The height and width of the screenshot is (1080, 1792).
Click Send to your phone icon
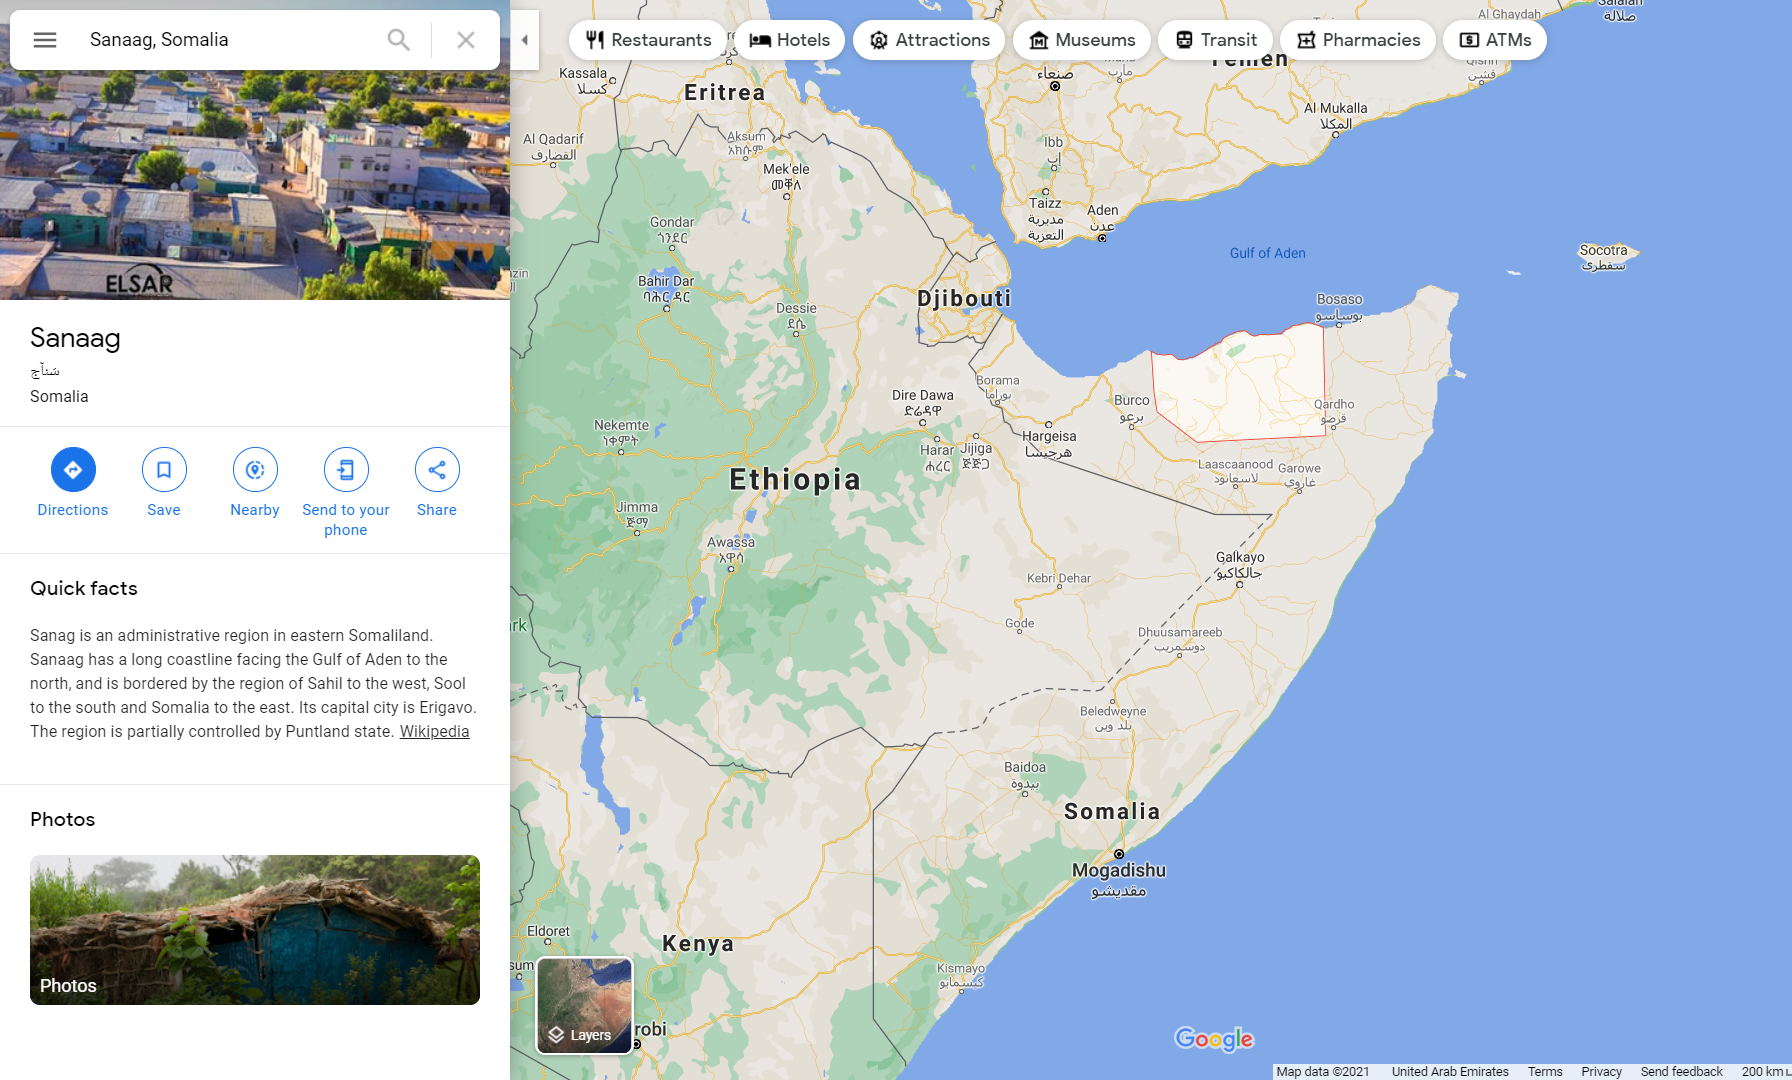click(346, 470)
